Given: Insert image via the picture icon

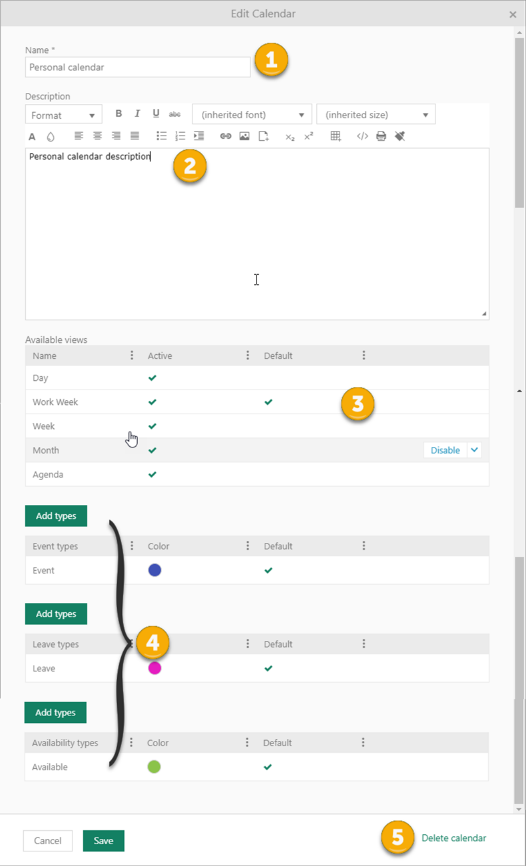Looking at the screenshot, I should pos(244,136).
